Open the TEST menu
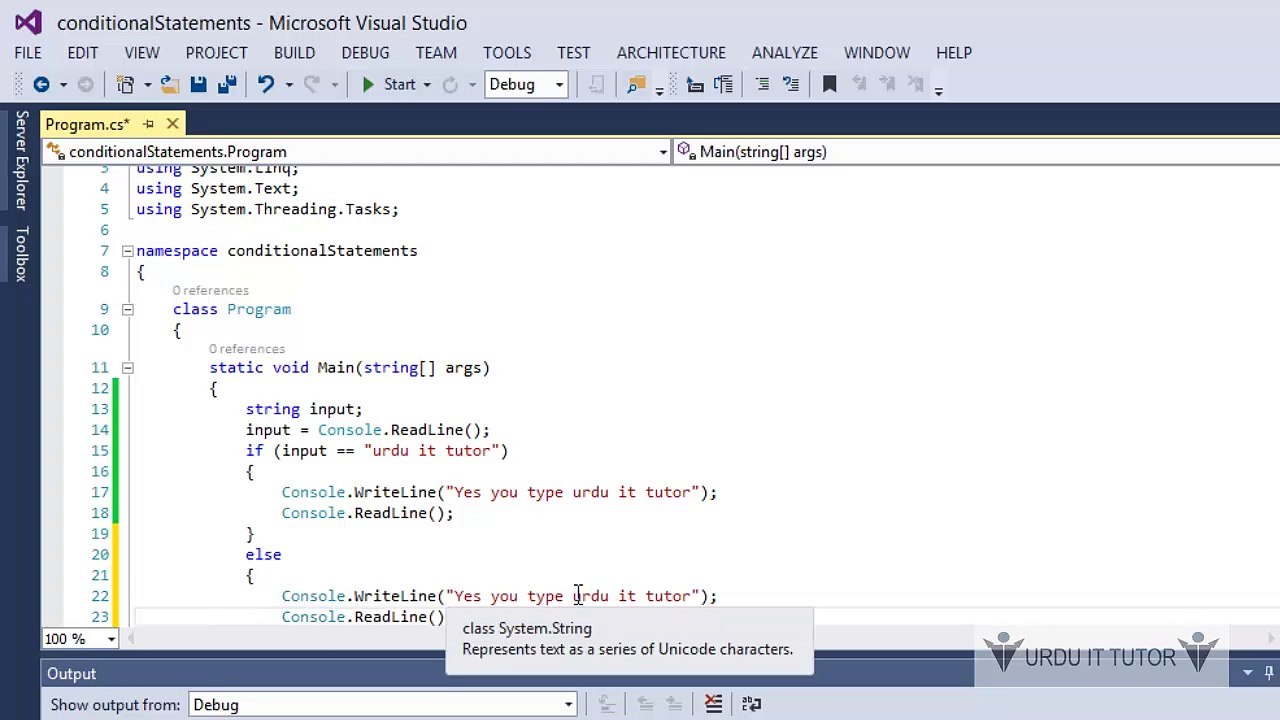Image resolution: width=1280 pixels, height=720 pixels. (574, 53)
